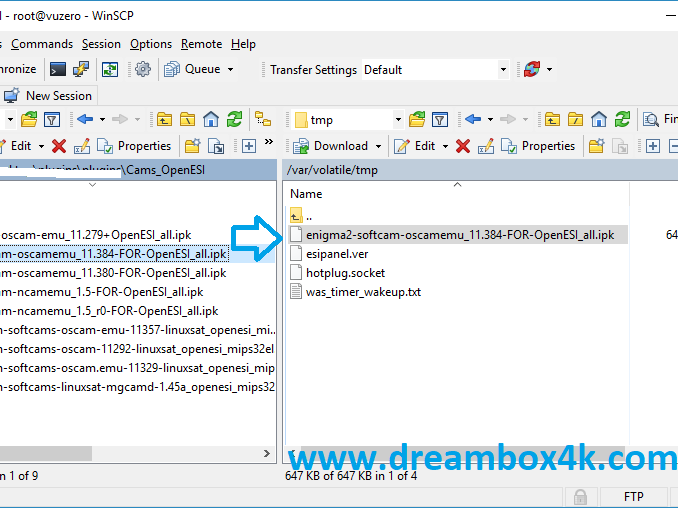The width and height of the screenshot is (678, 508).
Task: Select local mgcamd-1.45a_openesi file
Action: tap(138, 387)
